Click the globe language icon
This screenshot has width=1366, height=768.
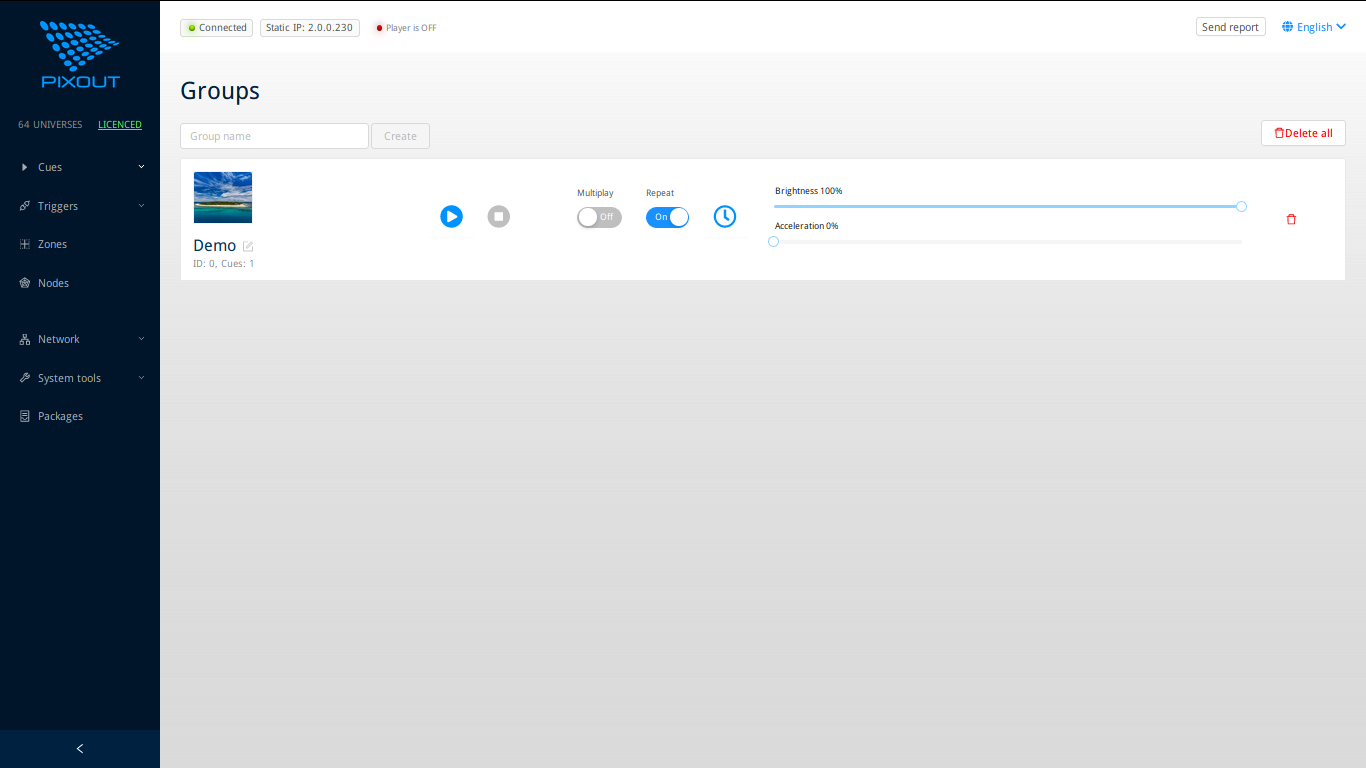coord(1288,27)
